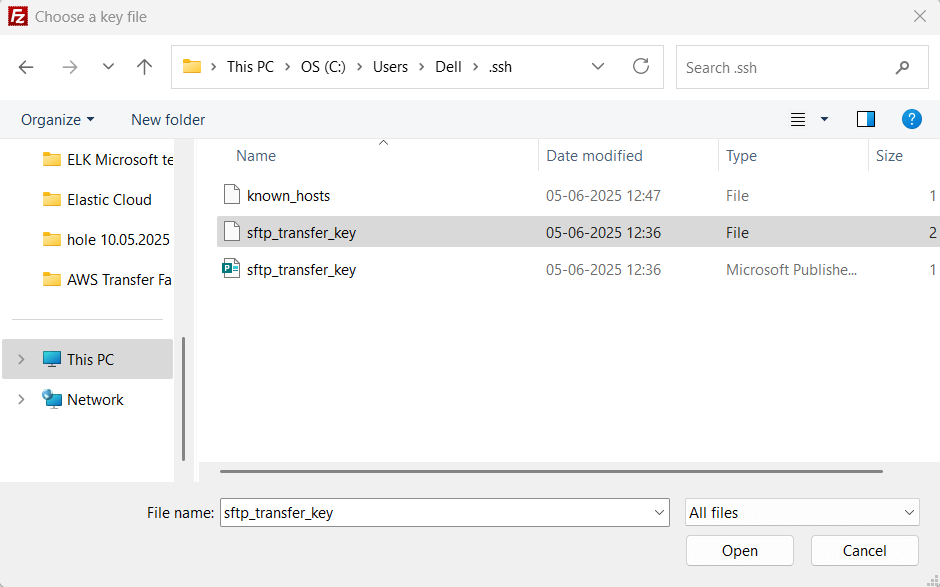Navigate to Users via the breadcrumb
The height and width of the screenshot is (587, 940).
pyautogui.click(x=390, y=67)
